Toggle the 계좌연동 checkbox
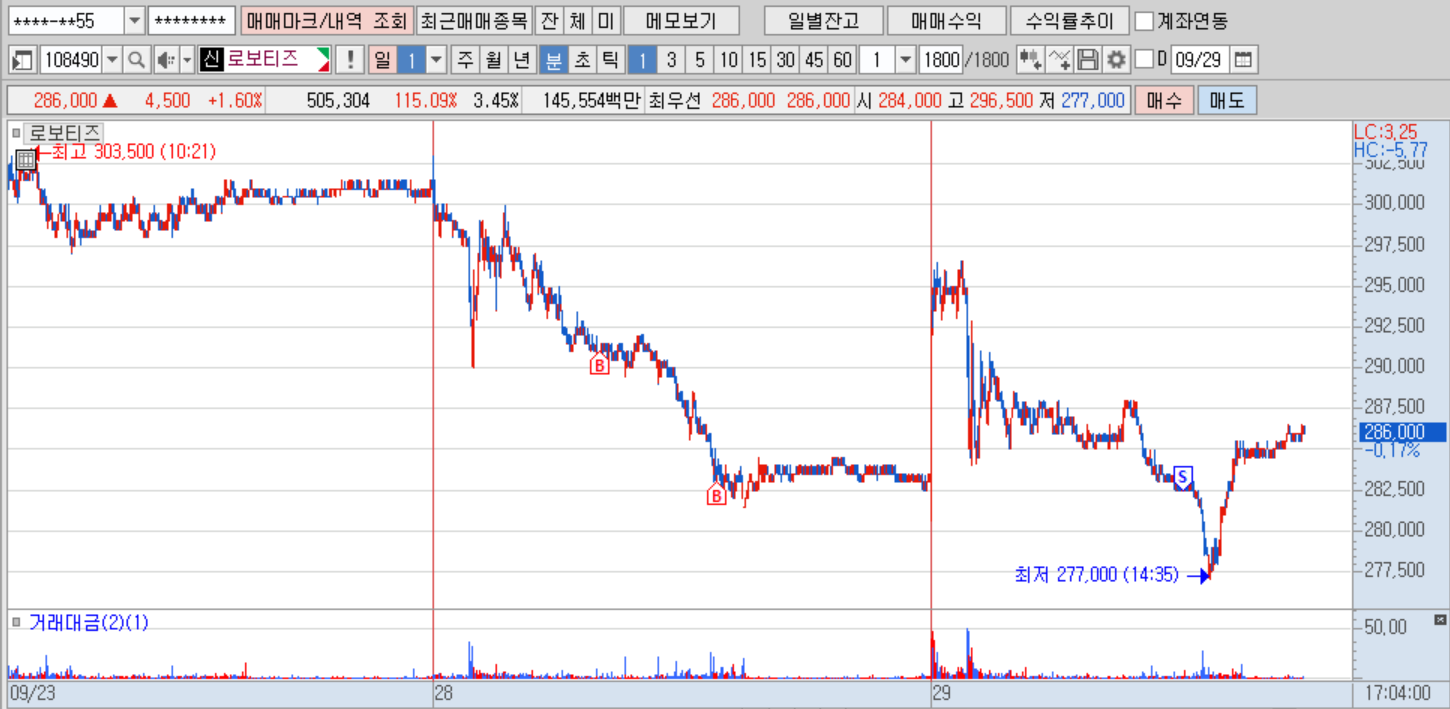 coord(1146,20)
